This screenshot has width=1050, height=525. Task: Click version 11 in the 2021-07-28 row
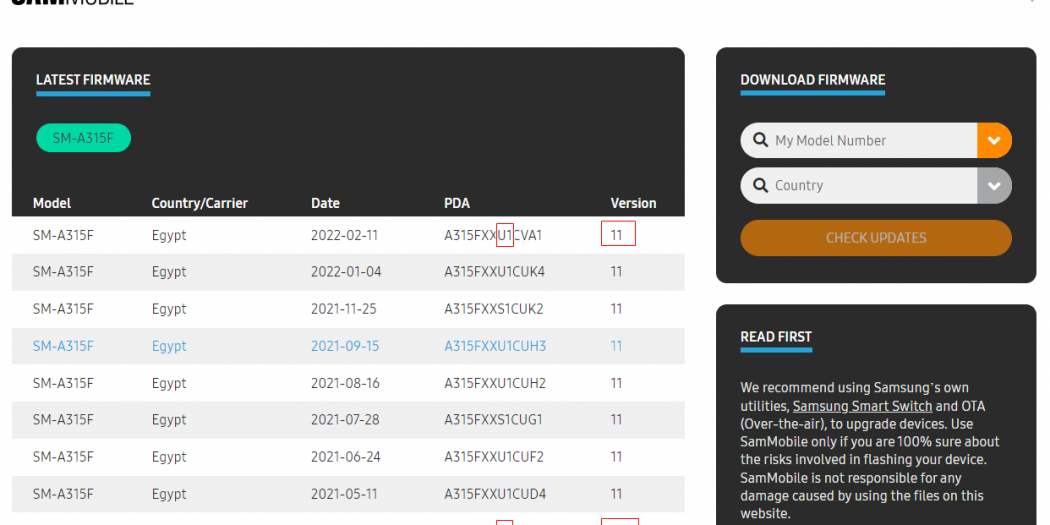[616, 420]
